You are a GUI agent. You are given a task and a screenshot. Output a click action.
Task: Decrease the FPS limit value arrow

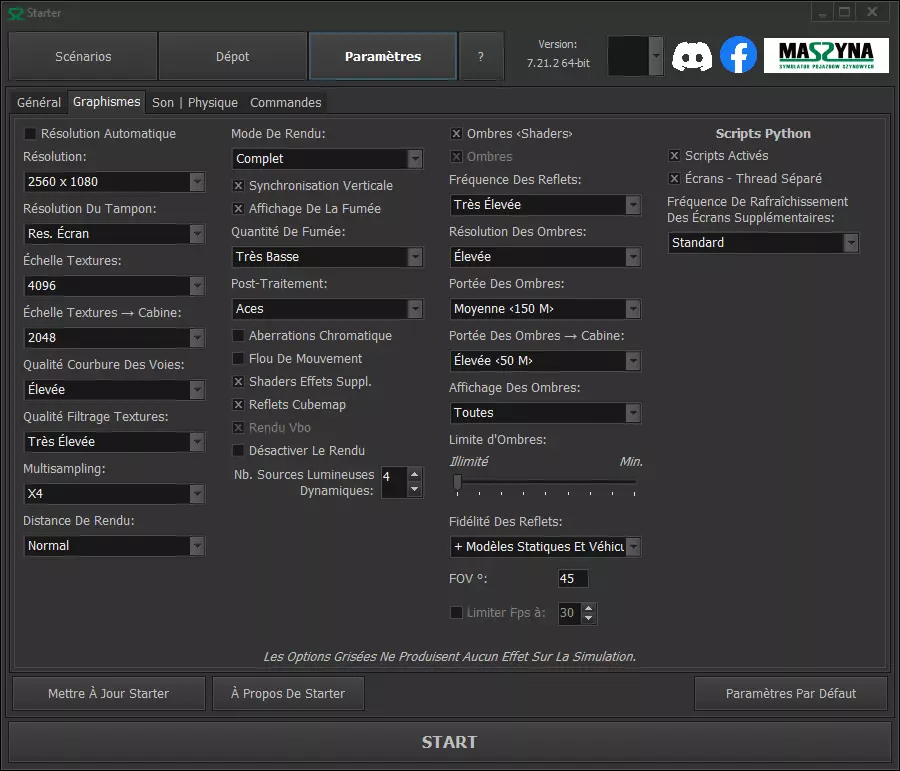point(588,618)
